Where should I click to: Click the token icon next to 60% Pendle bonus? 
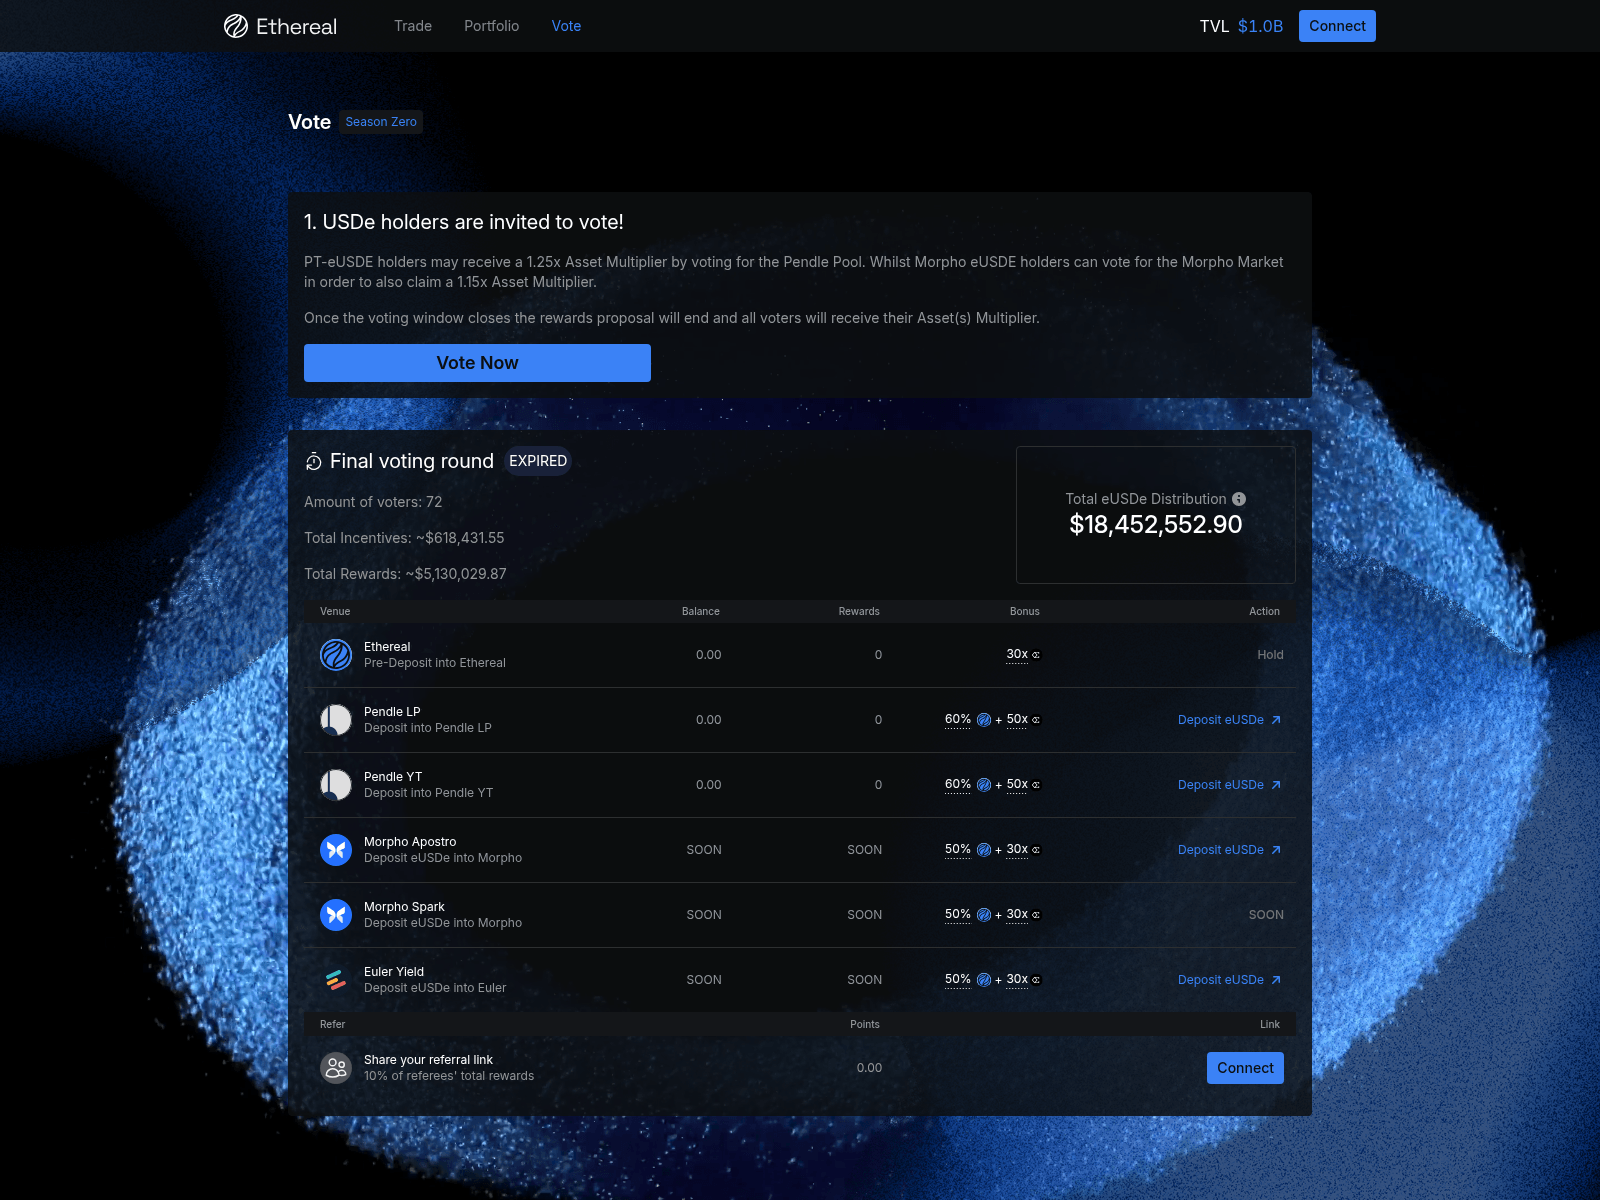click(983, 719)
